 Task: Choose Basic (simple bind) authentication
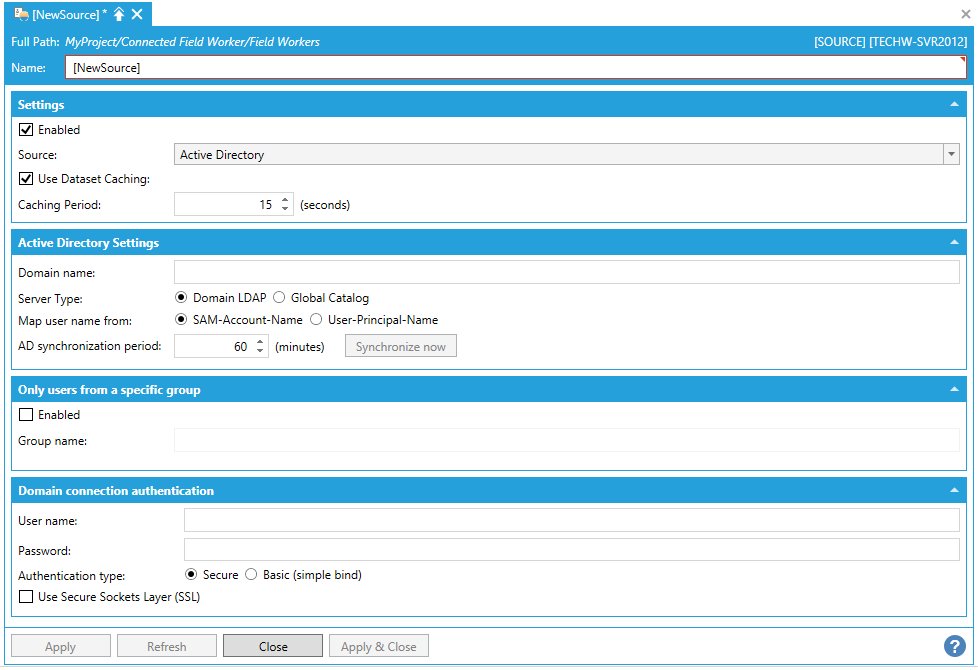(x=252, y=575)
